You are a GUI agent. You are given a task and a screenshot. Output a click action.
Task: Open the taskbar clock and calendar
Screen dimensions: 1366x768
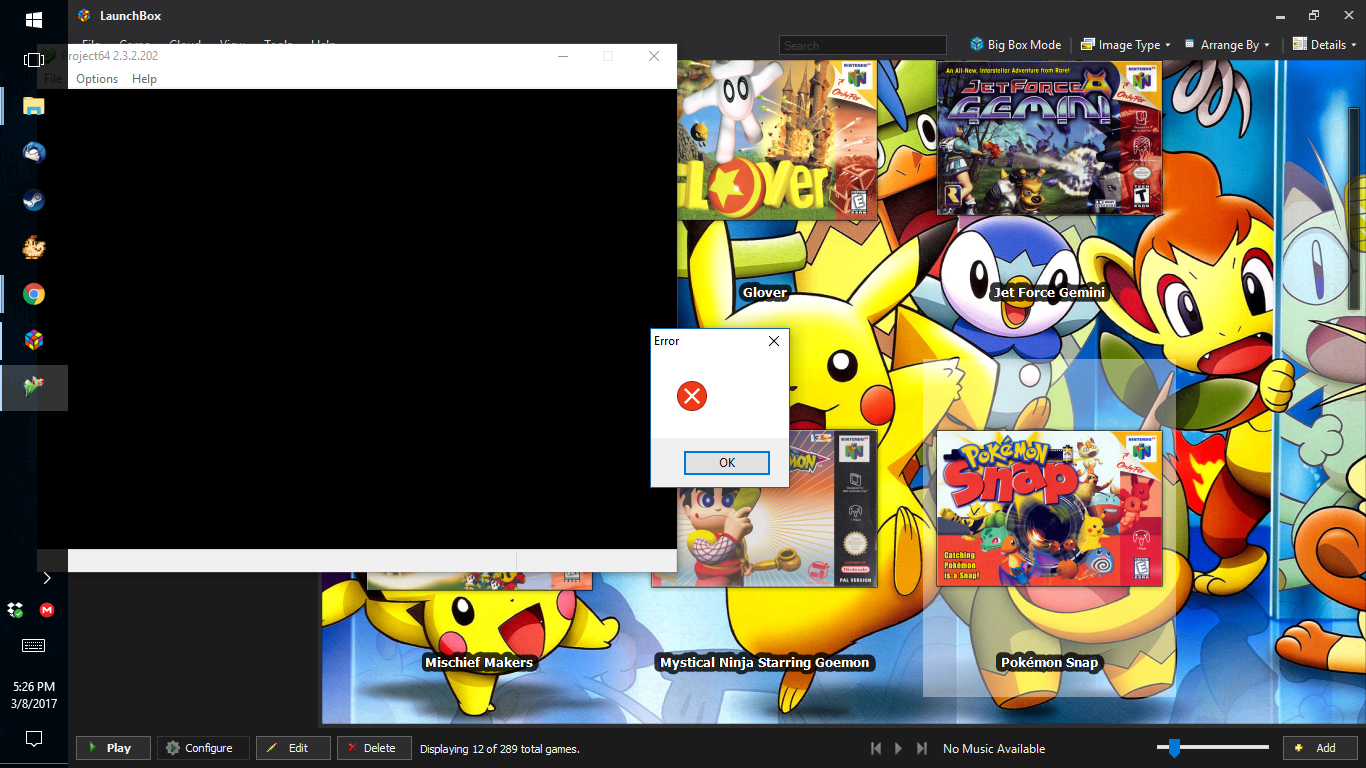pyautogui.click(x=34, y=695)
